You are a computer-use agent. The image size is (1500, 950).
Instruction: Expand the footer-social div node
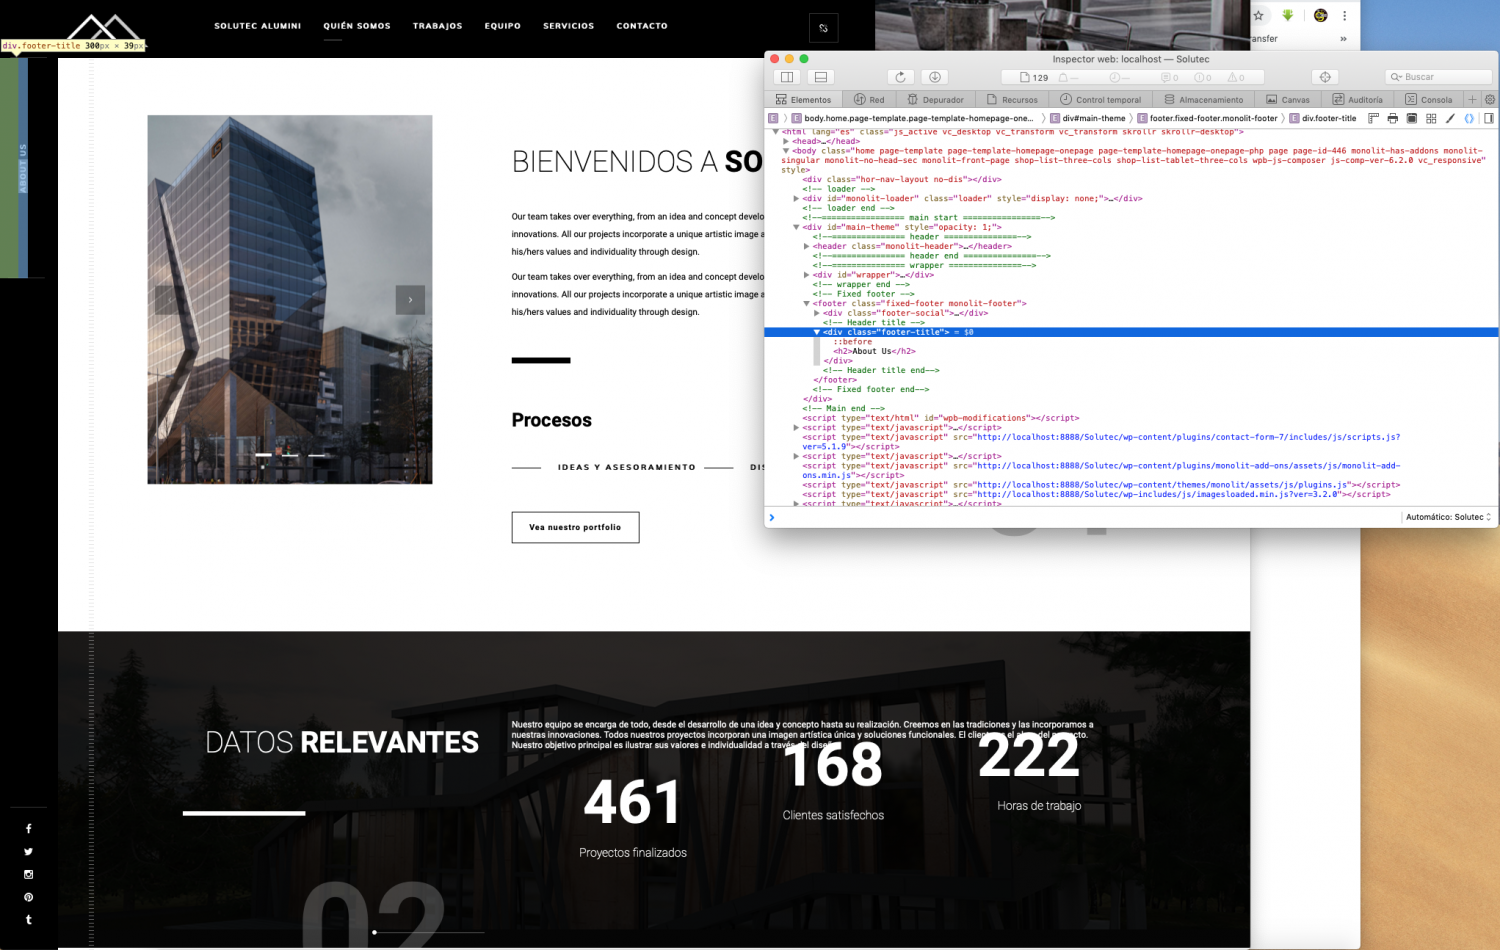(817, 313)
